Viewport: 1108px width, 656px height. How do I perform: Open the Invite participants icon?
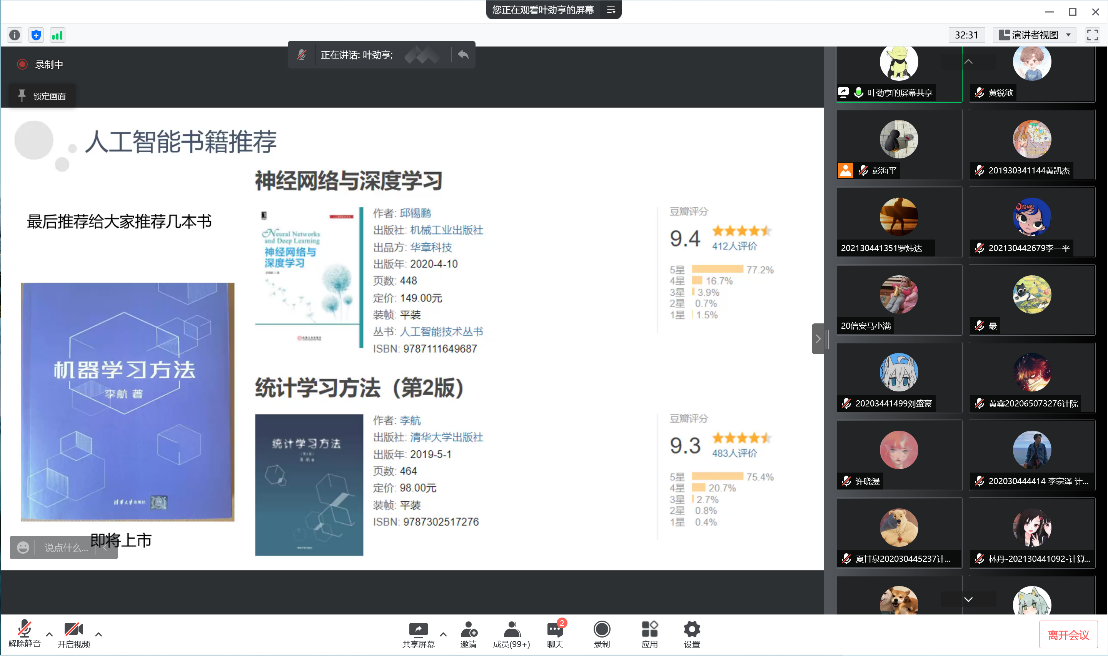[x=468, y=633]
